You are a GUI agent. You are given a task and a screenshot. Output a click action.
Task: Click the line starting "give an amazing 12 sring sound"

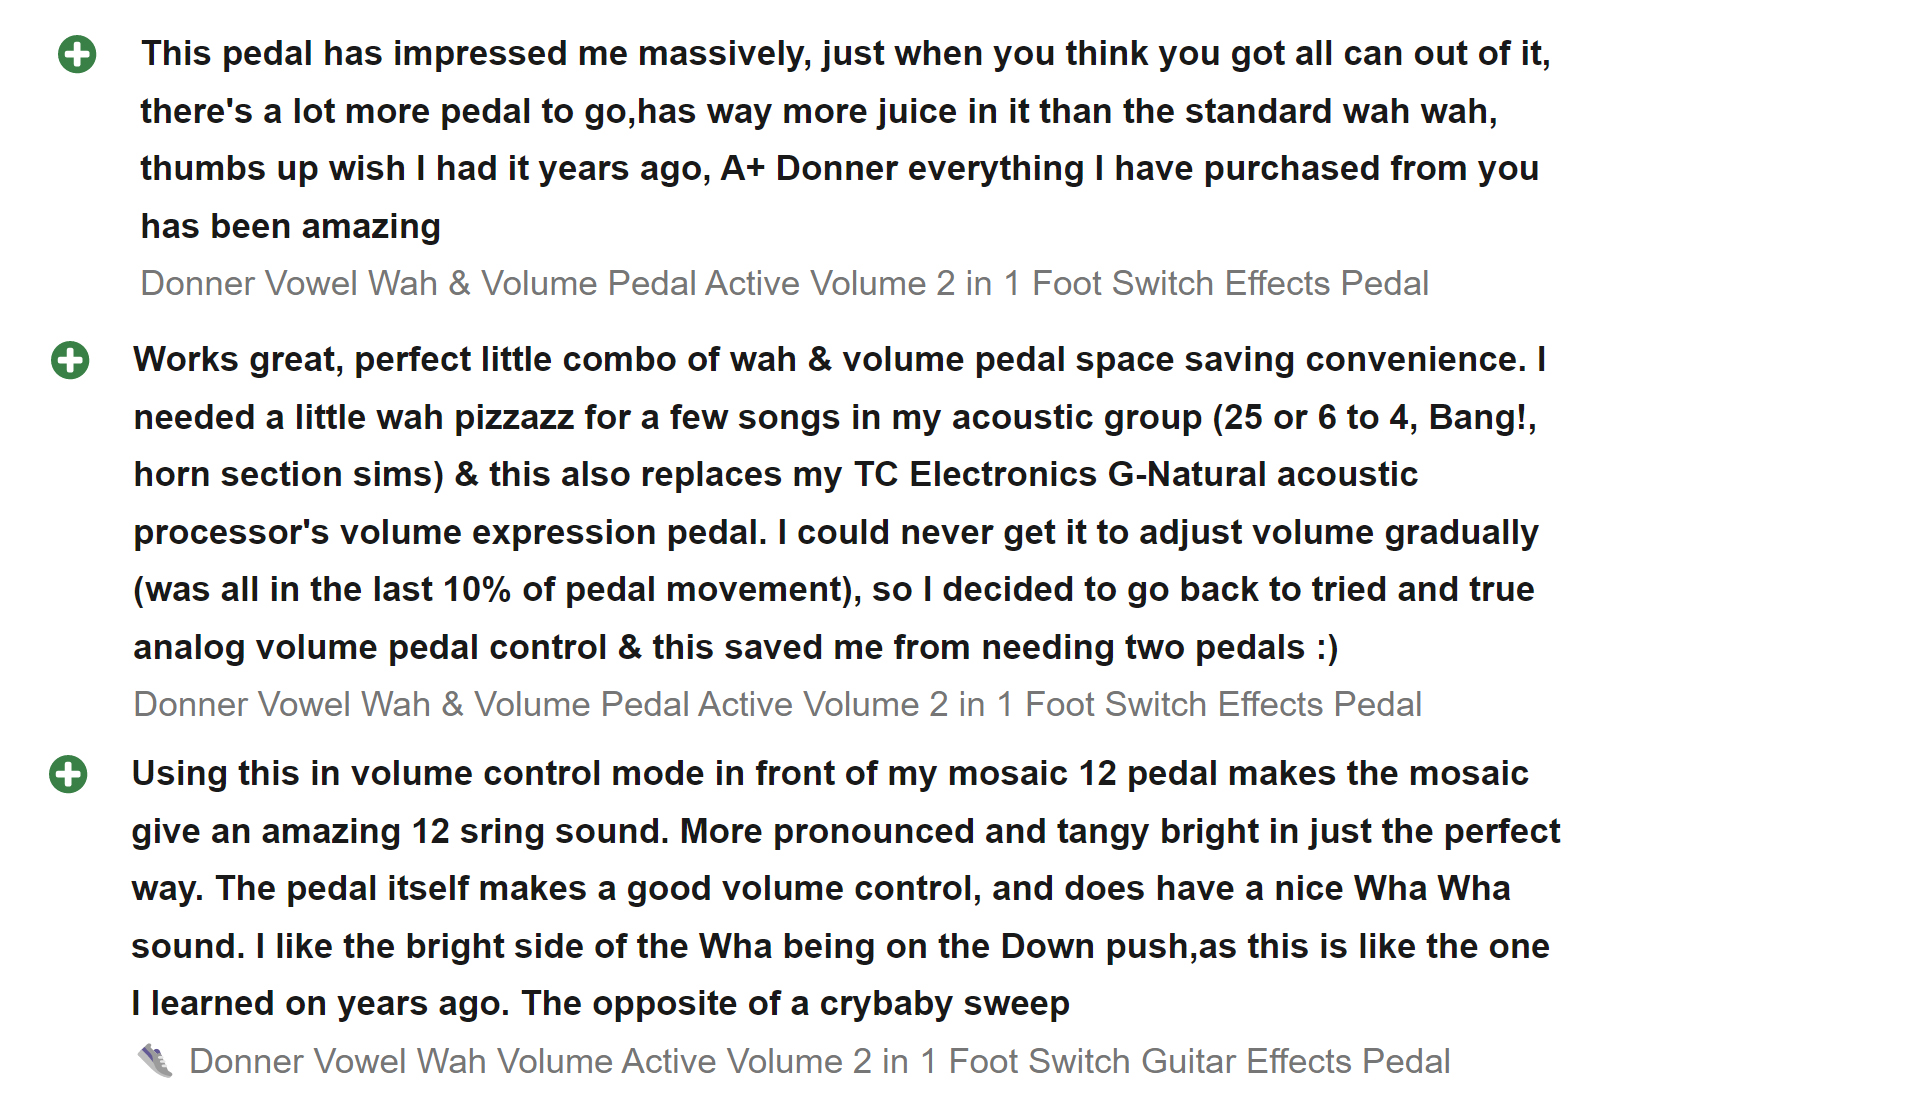point(845,832)
